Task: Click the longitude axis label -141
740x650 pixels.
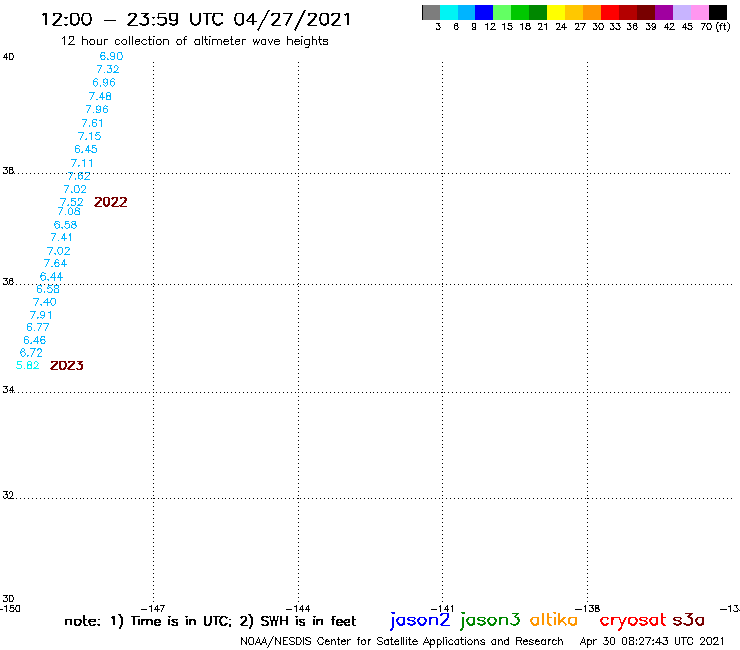Action: (442, 609)
